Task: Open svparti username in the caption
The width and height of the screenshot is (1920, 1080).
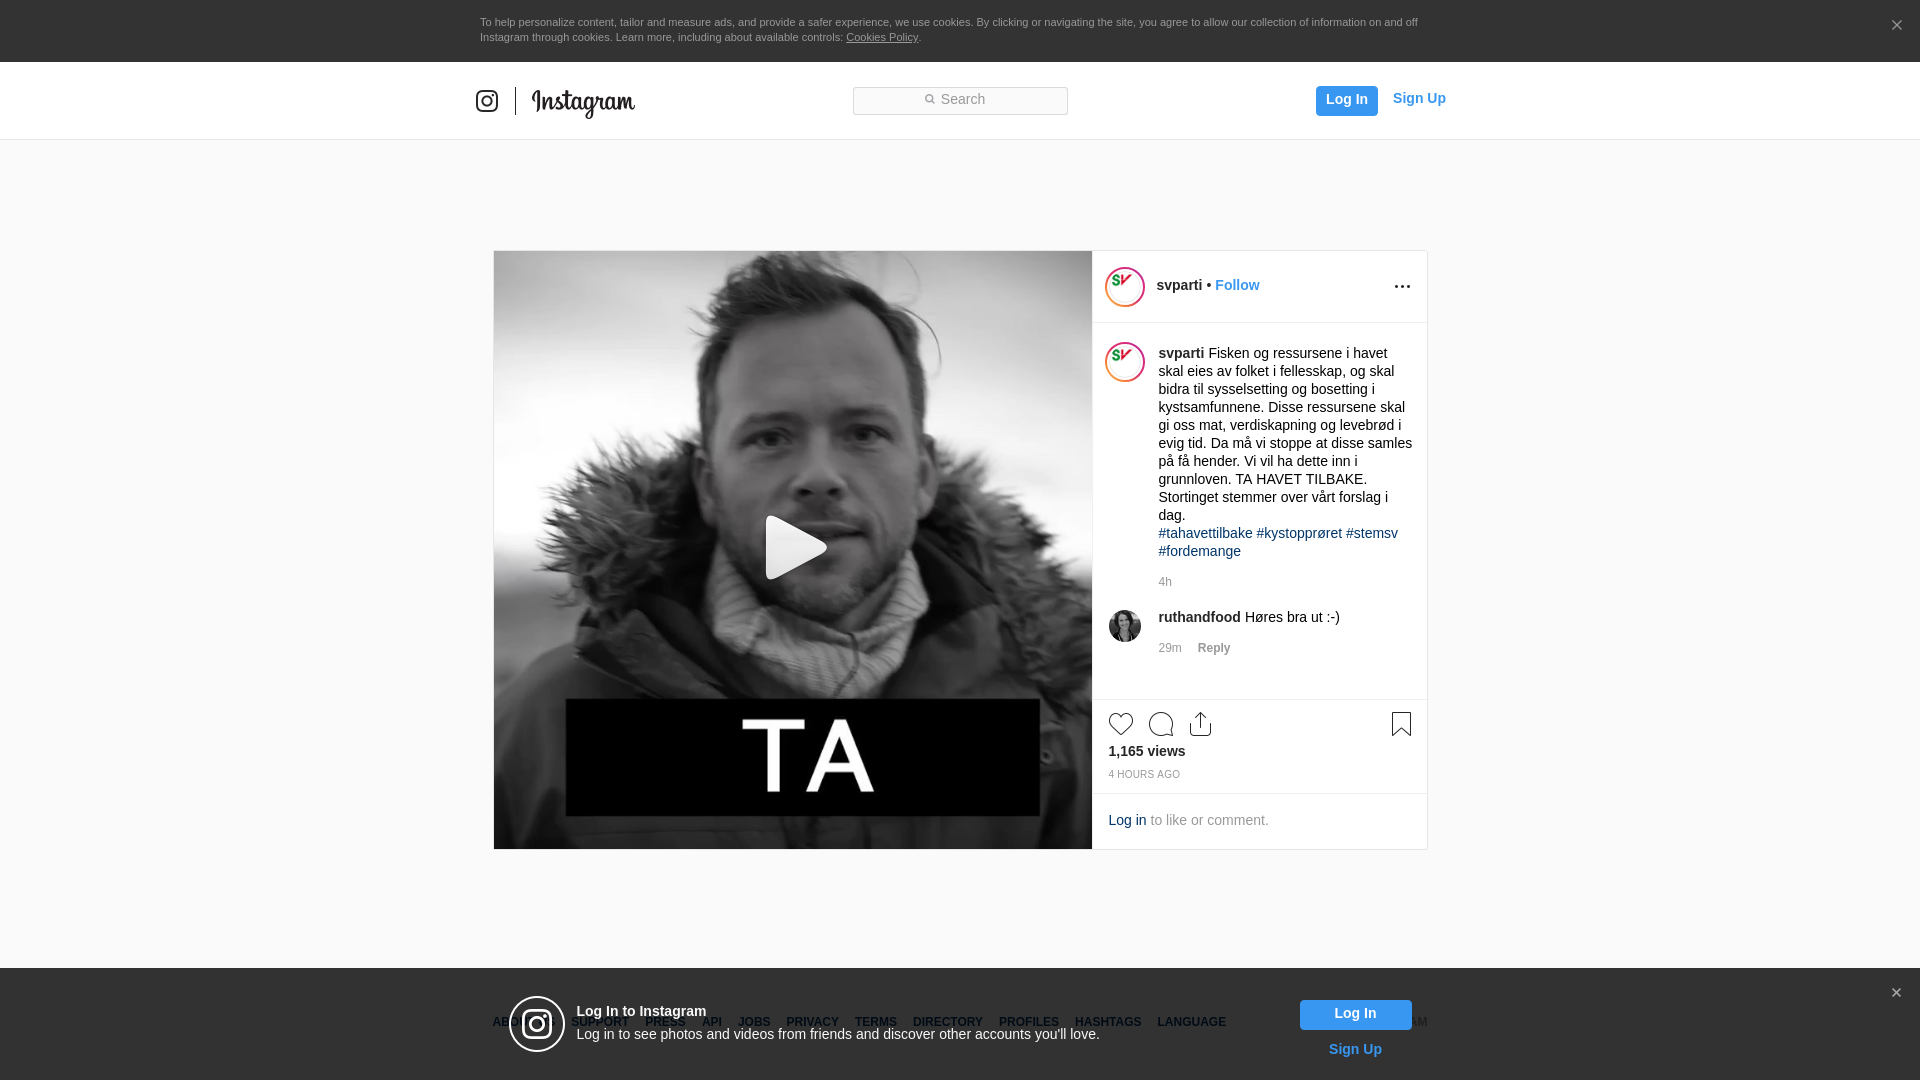Action: pos(1181,353)
